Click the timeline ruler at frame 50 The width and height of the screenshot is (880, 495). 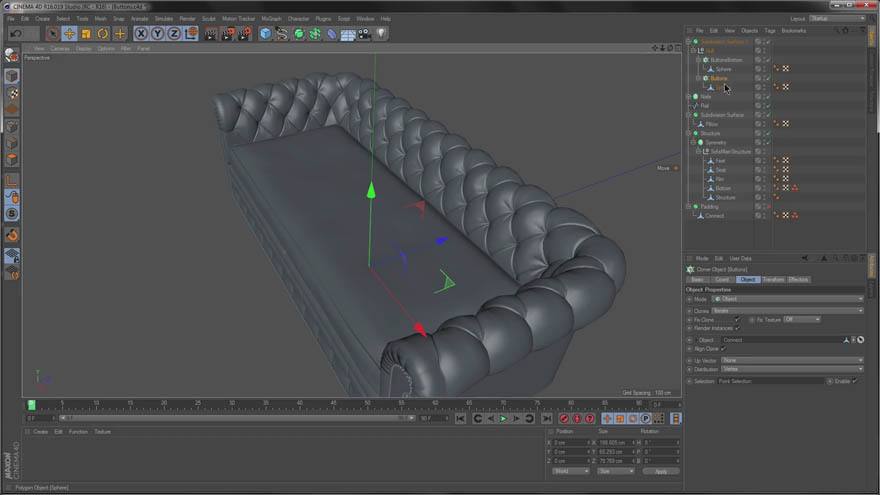pyautogui.click(x=367, y=404)
